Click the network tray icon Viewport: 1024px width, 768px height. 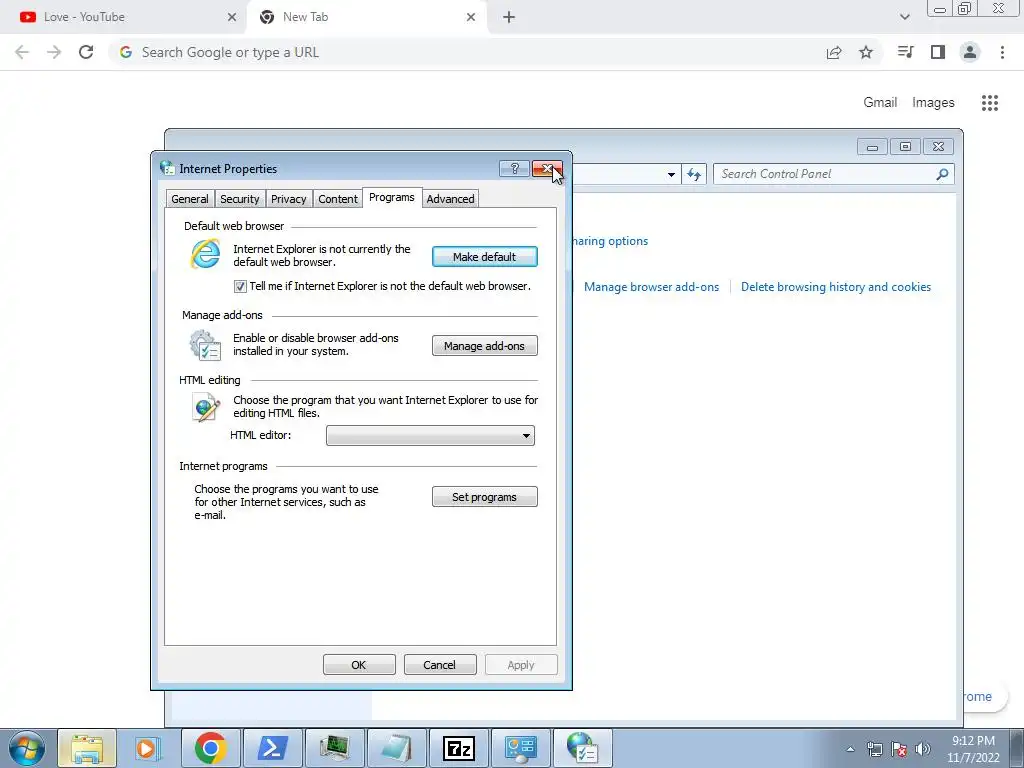click(875, 749)
